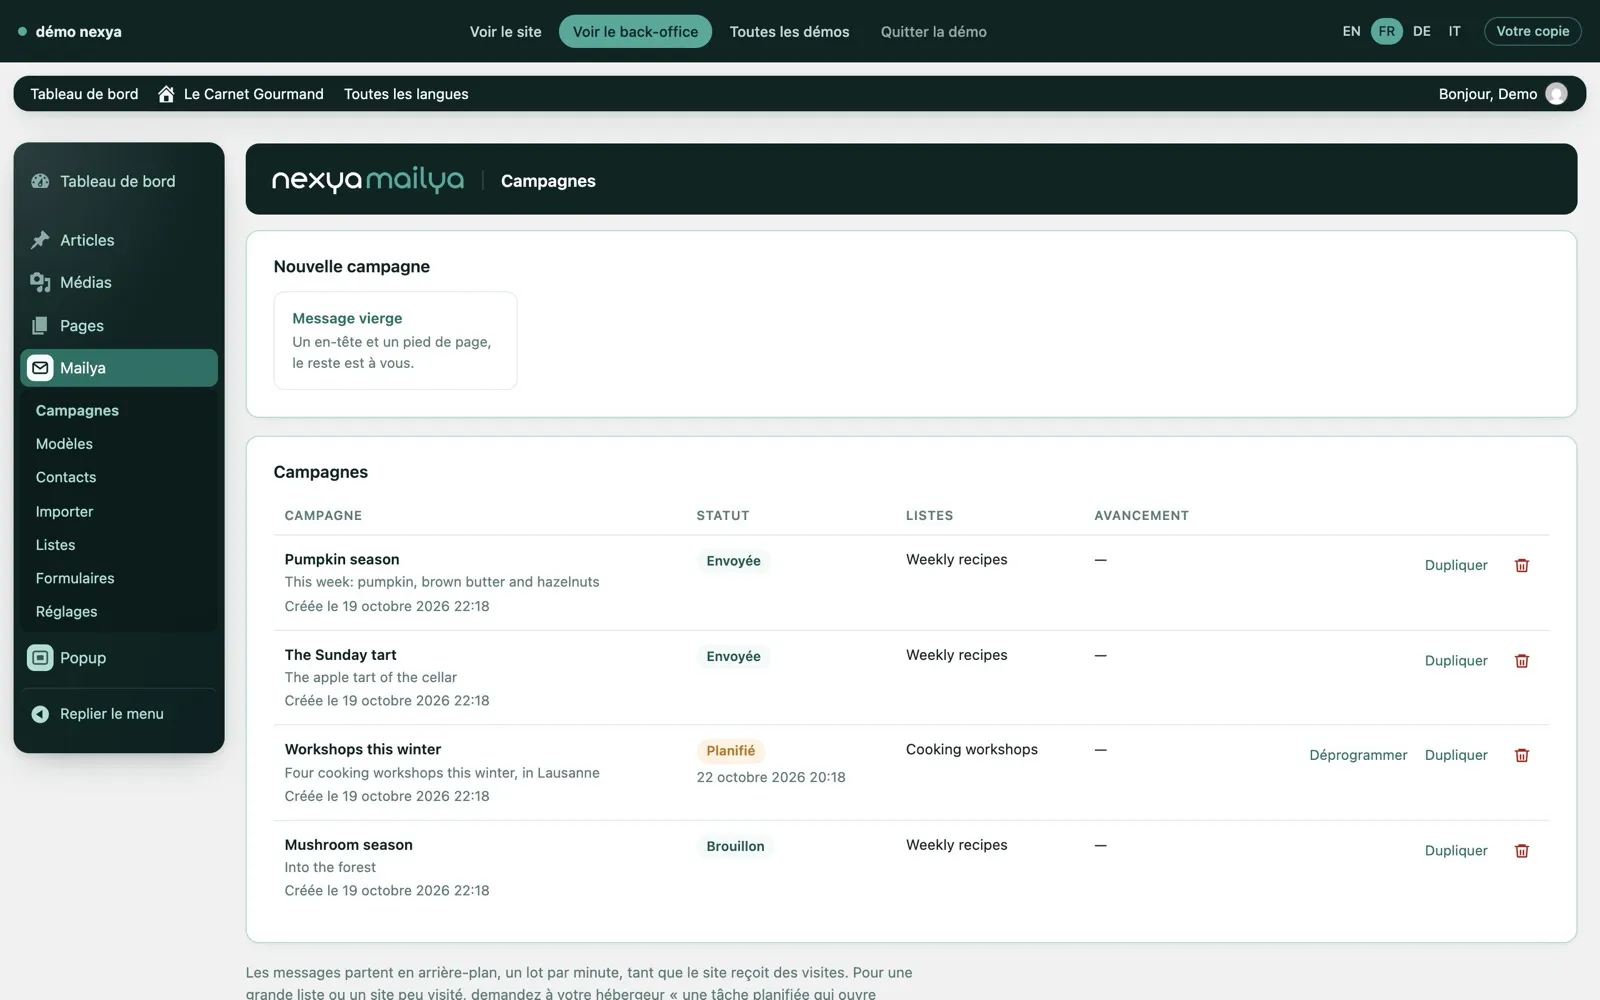Open the Importer submenu item
The height and width of the screenshot is (1000, 1600).
point(64,511)
